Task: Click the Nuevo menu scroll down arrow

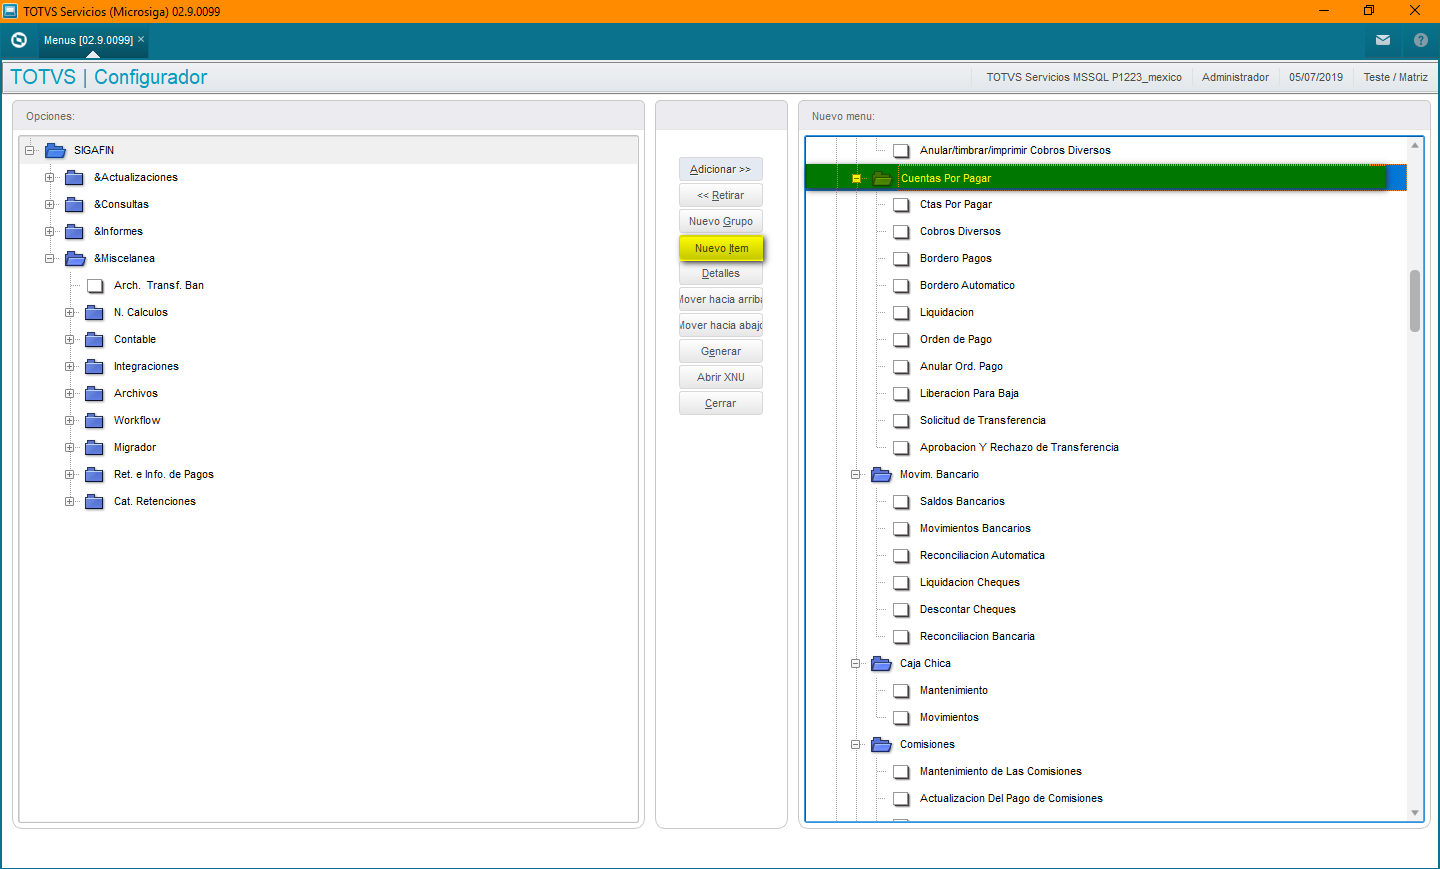Action: tap(1415, 813)
